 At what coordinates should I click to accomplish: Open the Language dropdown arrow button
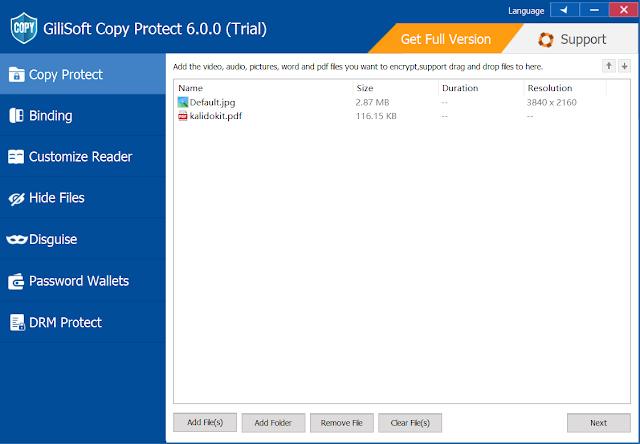(x=564, y=10)
